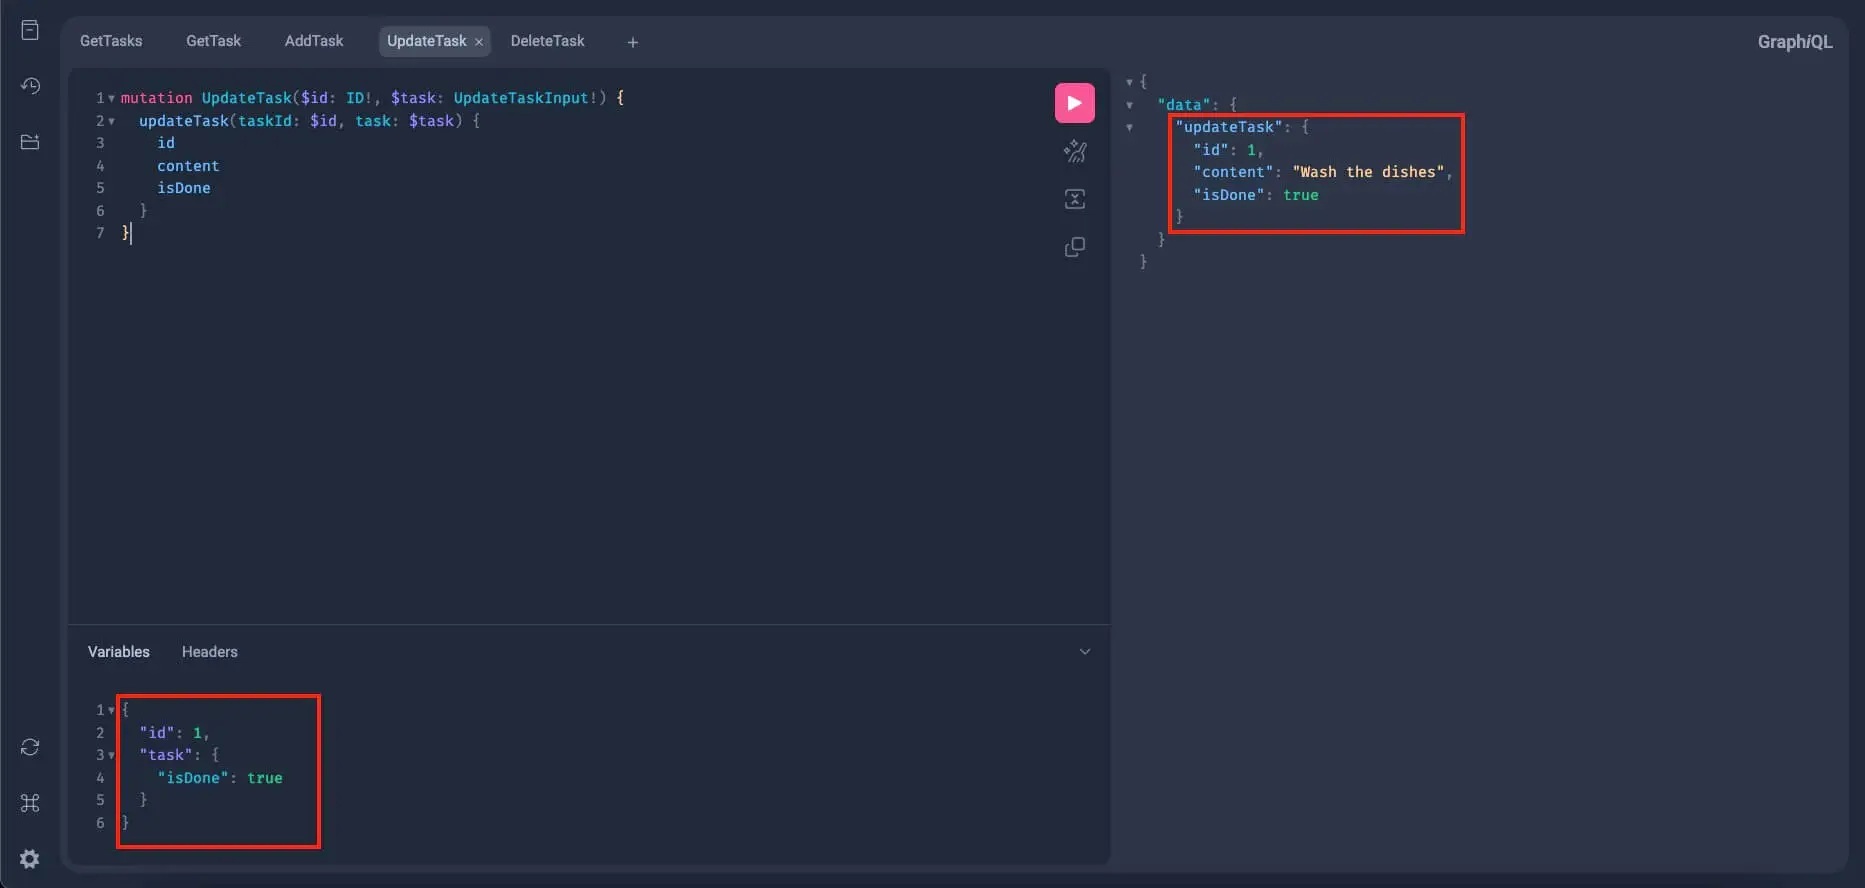
Task: Open the Documentation Explorer sidebar icon
Action: click(x=30, y=30)
